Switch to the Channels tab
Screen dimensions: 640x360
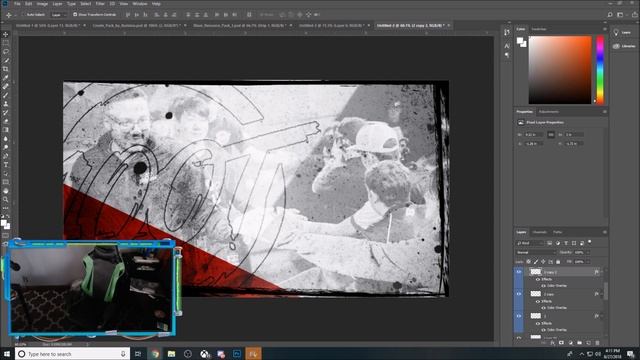pos(540,232)
